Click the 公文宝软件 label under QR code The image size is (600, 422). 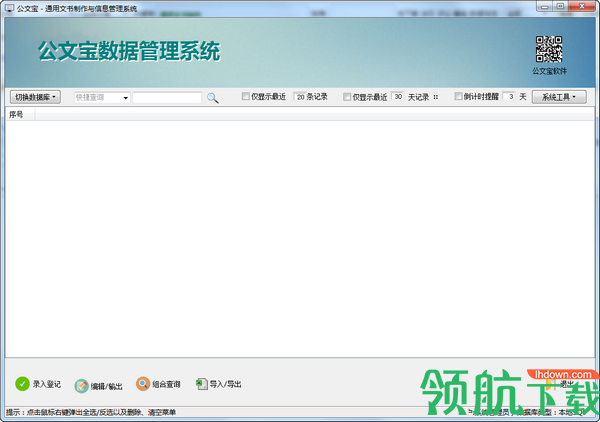549,71
